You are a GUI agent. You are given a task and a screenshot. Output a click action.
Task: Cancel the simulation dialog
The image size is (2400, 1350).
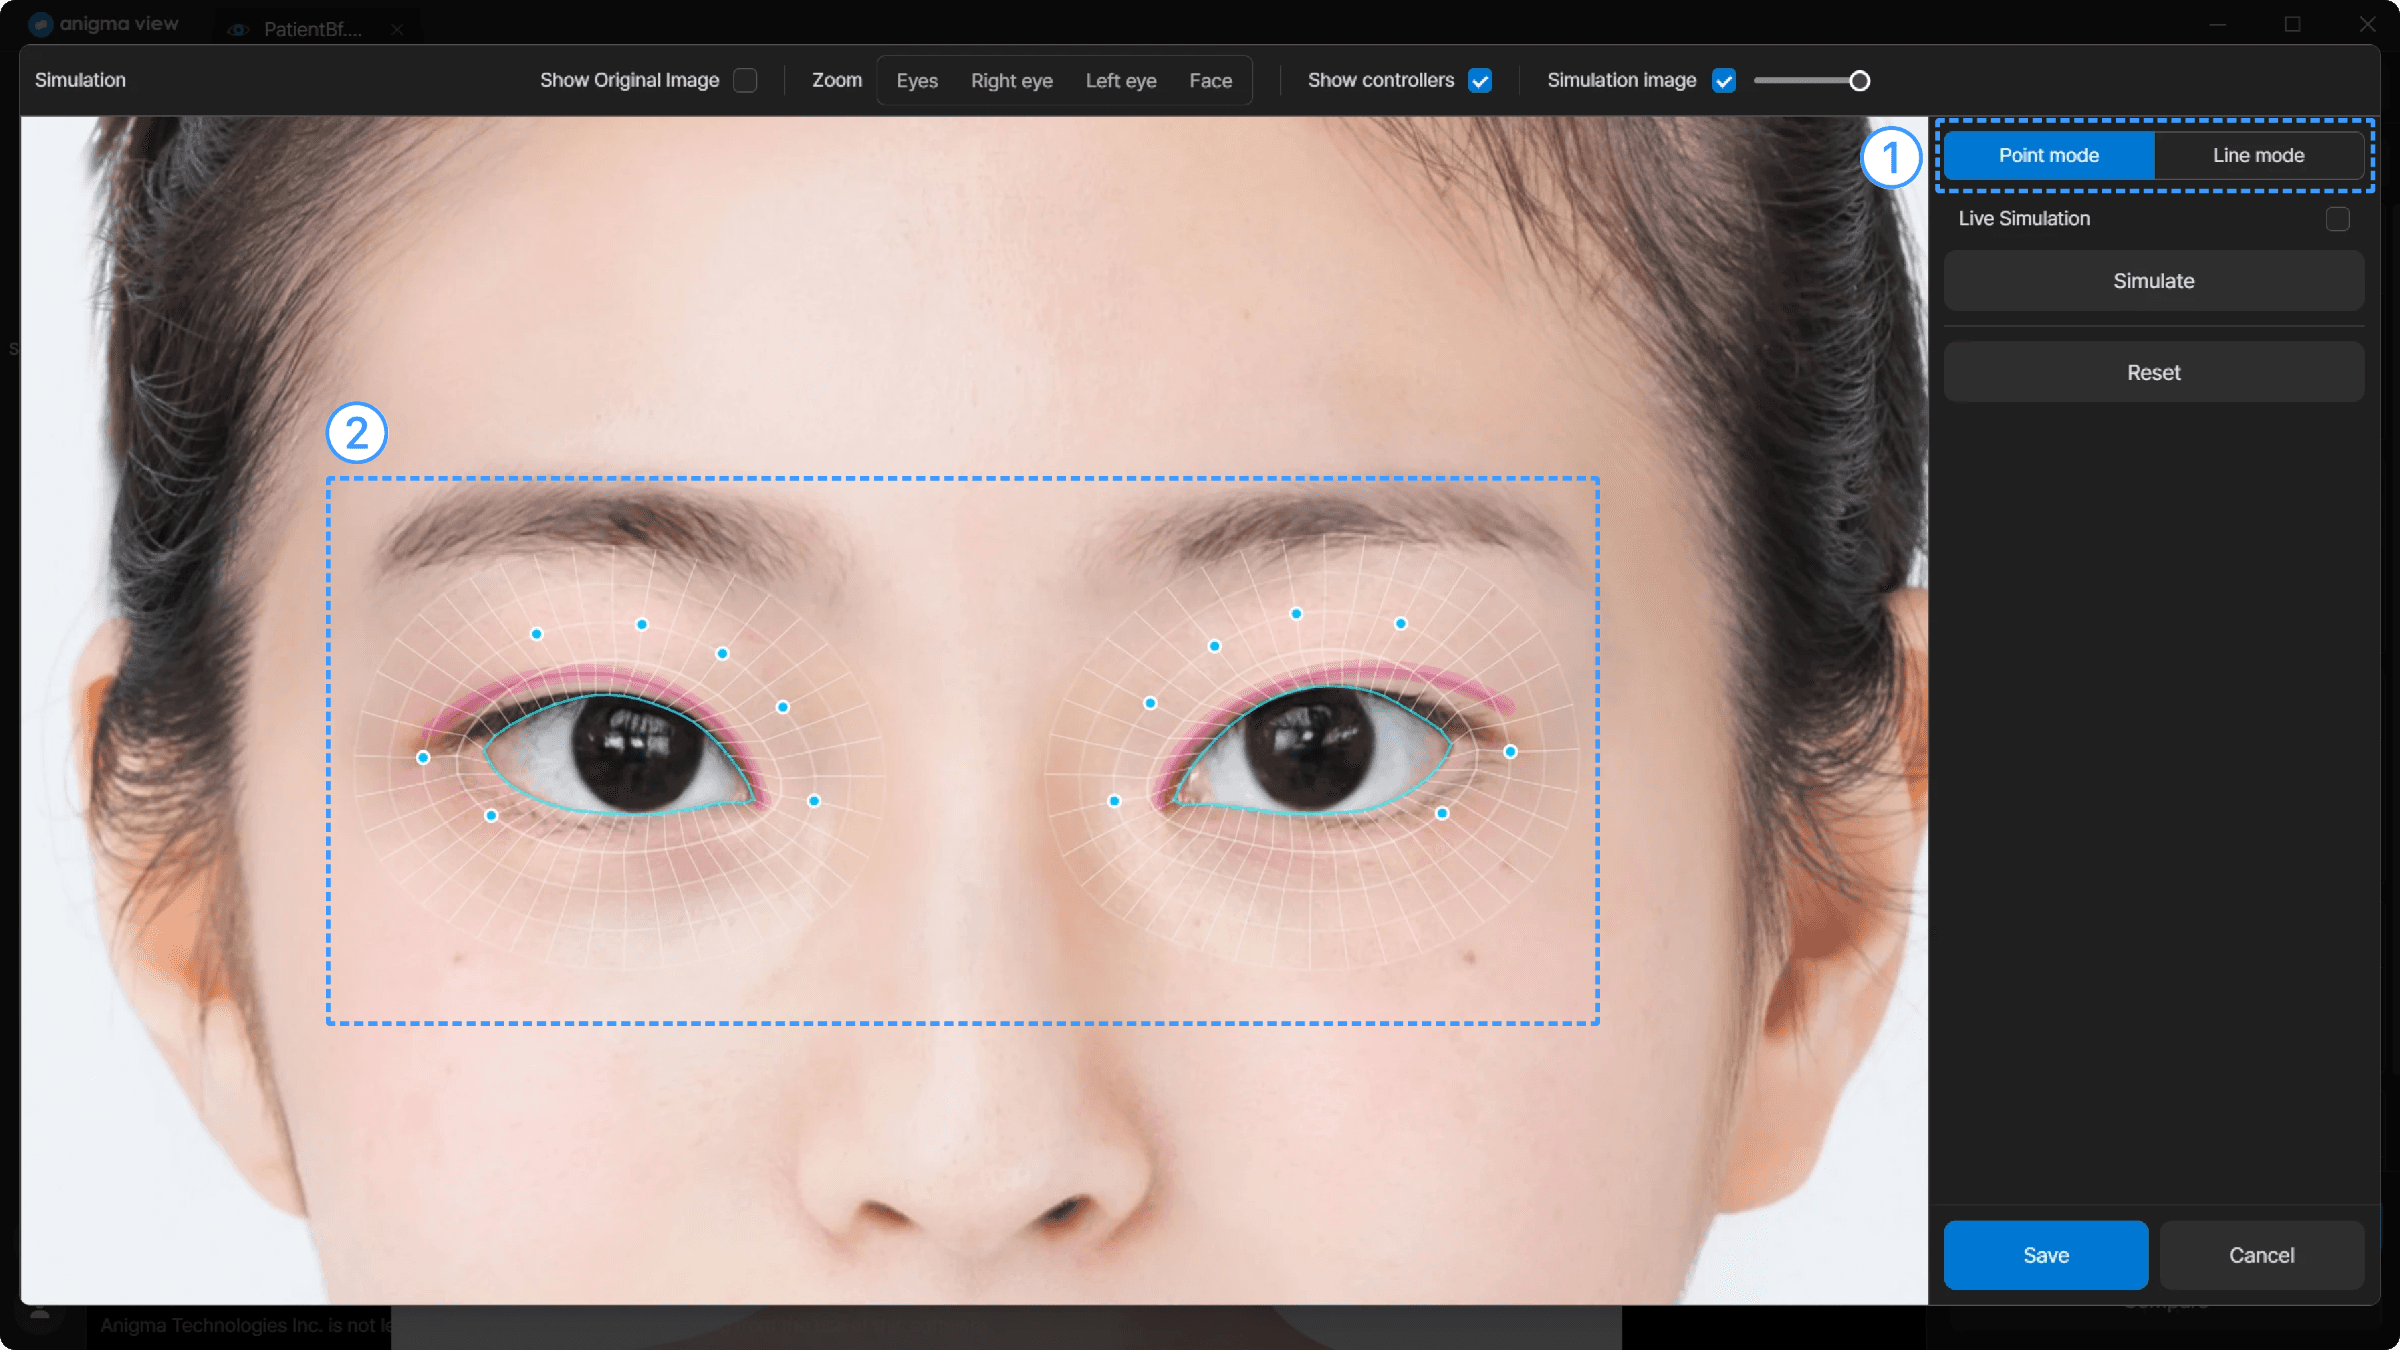[2262, 1255]
